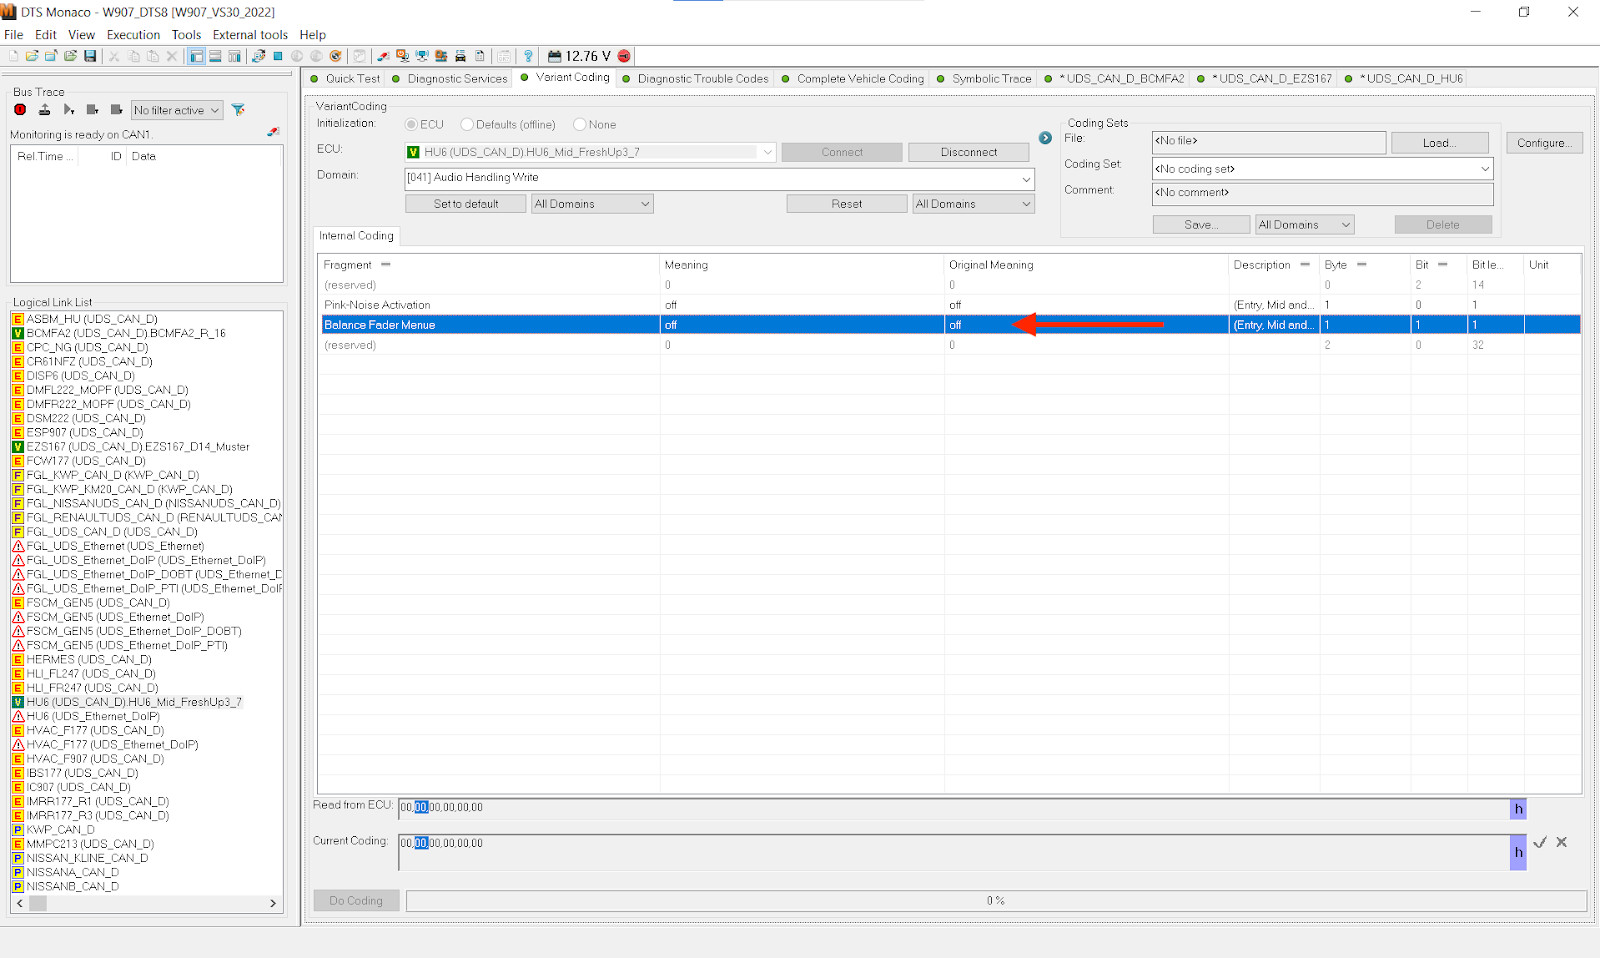Screen dimensions: 1600x958
Task: Click the Save workspace floppy disk icon
Action: pos(90,56)
